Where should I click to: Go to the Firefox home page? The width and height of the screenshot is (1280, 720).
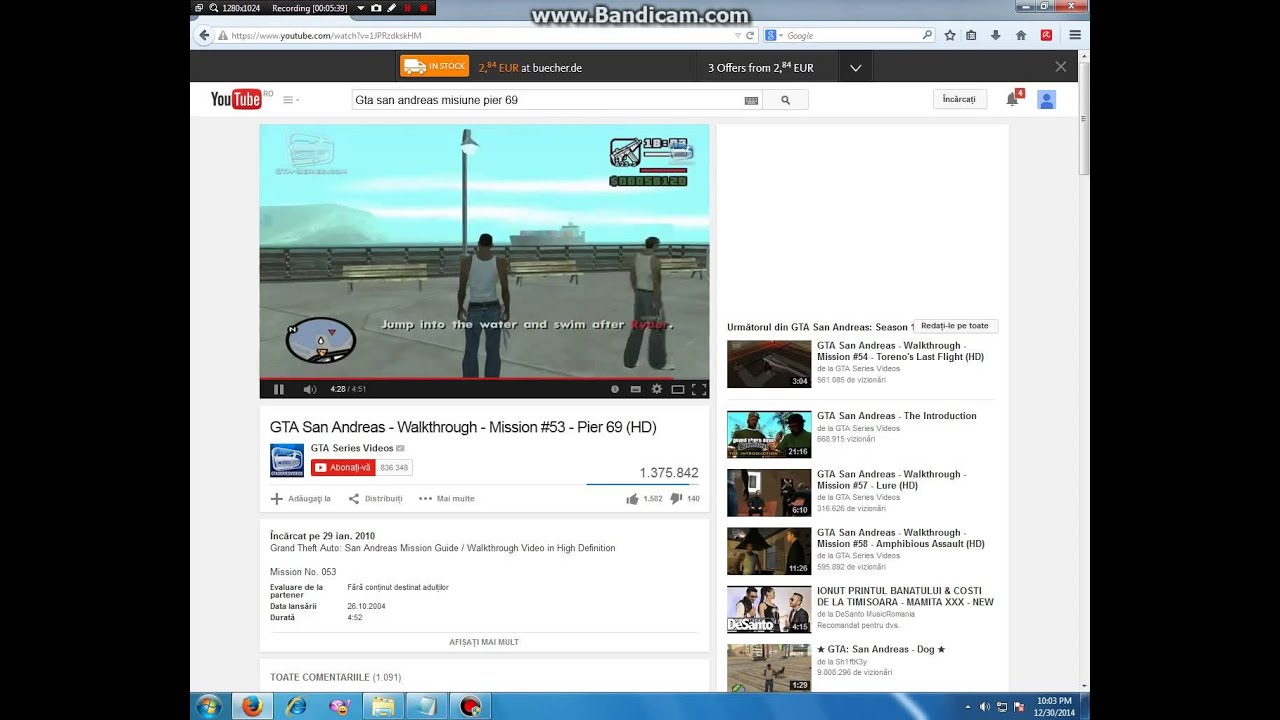point(1021,35)
